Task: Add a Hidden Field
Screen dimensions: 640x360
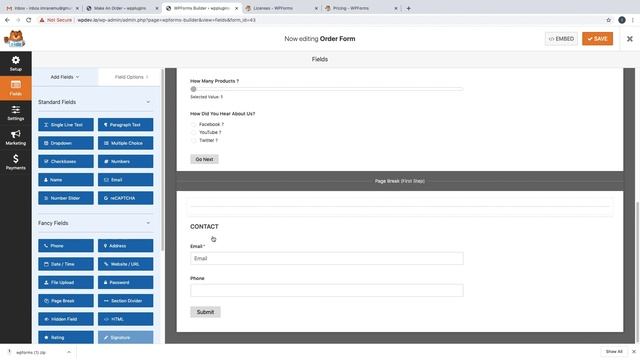Action: [66, 319]
